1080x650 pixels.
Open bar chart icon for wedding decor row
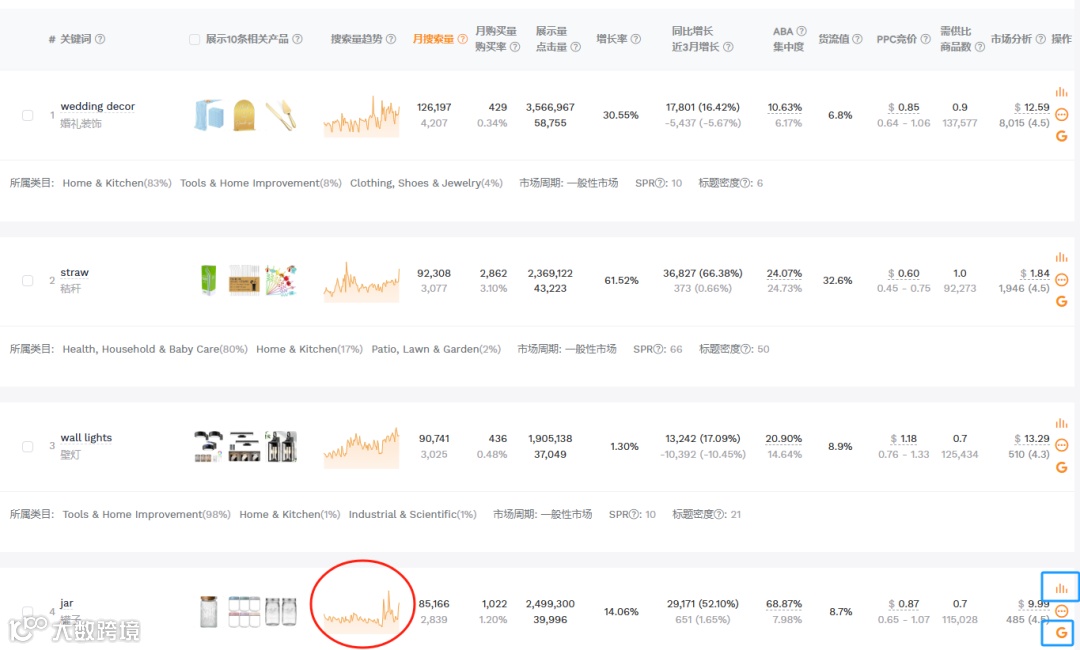click(1061, 92)
